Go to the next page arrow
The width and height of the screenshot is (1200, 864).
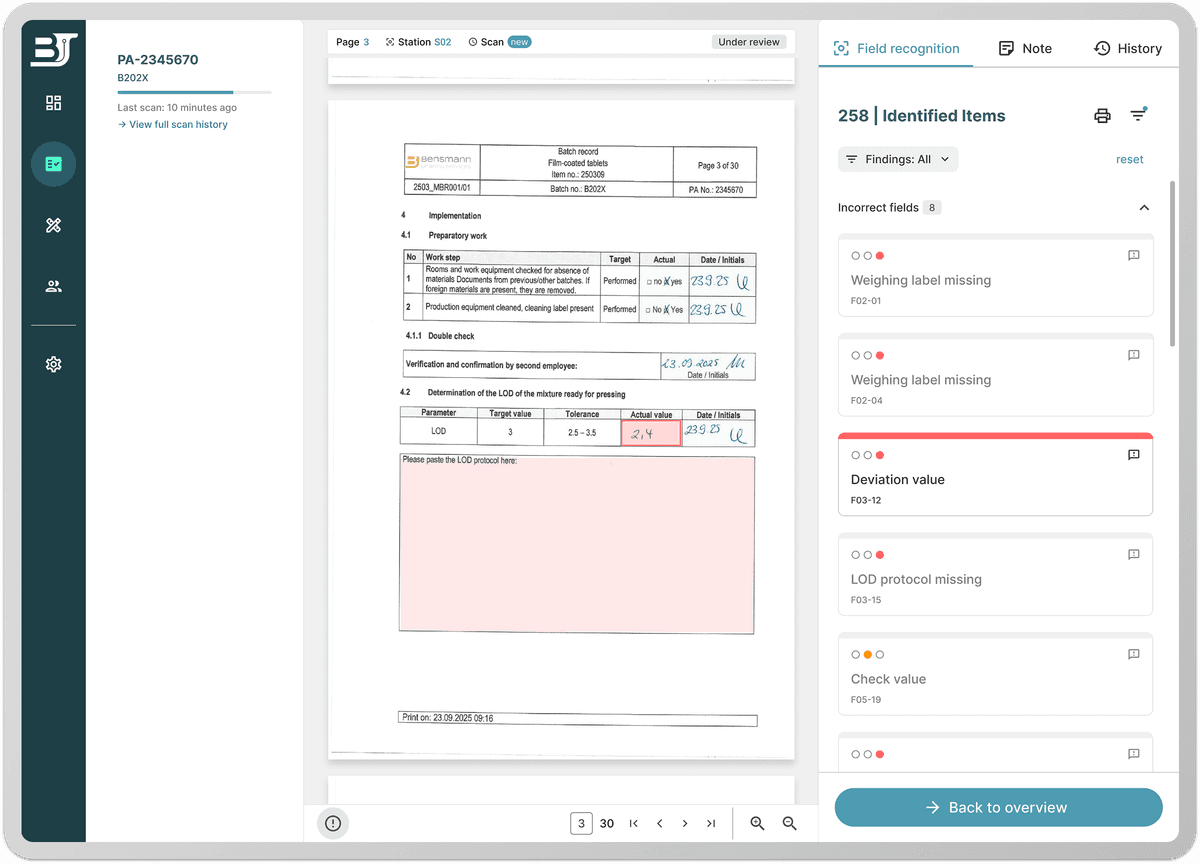pos(685,823)
